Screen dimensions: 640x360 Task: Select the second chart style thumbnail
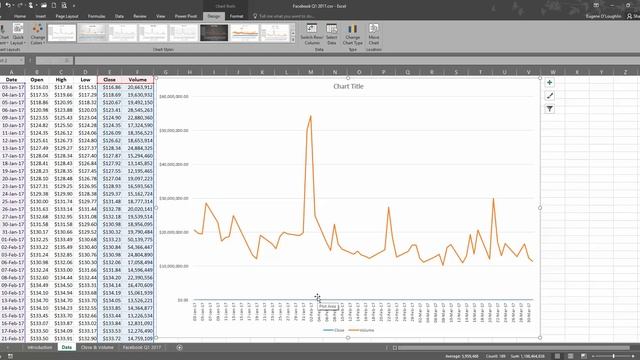pyautogui.click(x=92, y=33)
